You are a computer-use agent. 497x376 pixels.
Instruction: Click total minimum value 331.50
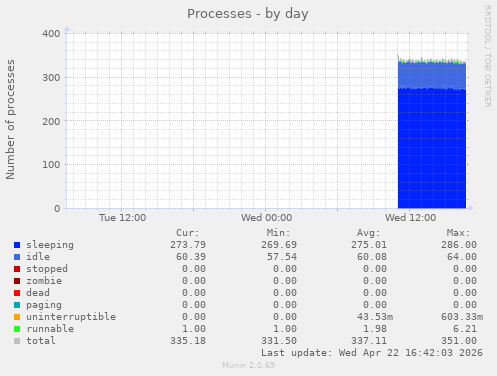279,341
